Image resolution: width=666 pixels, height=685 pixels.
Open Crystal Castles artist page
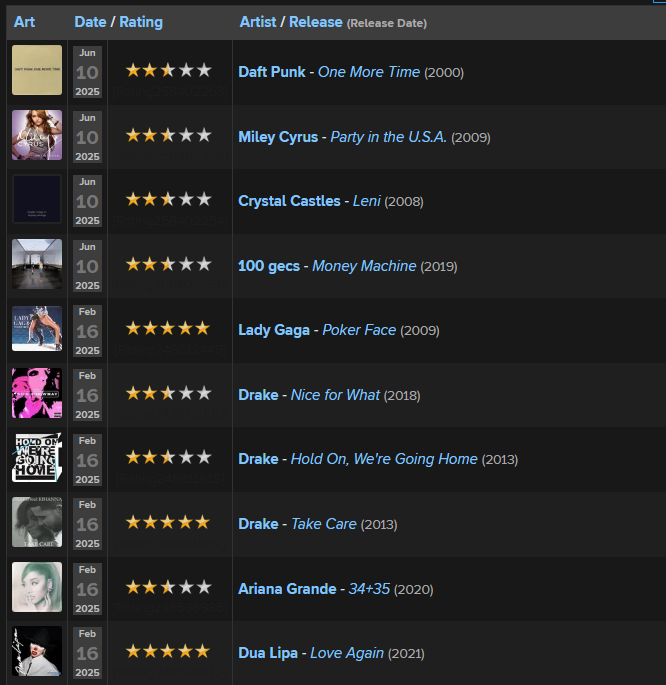[x=289, y=201]
